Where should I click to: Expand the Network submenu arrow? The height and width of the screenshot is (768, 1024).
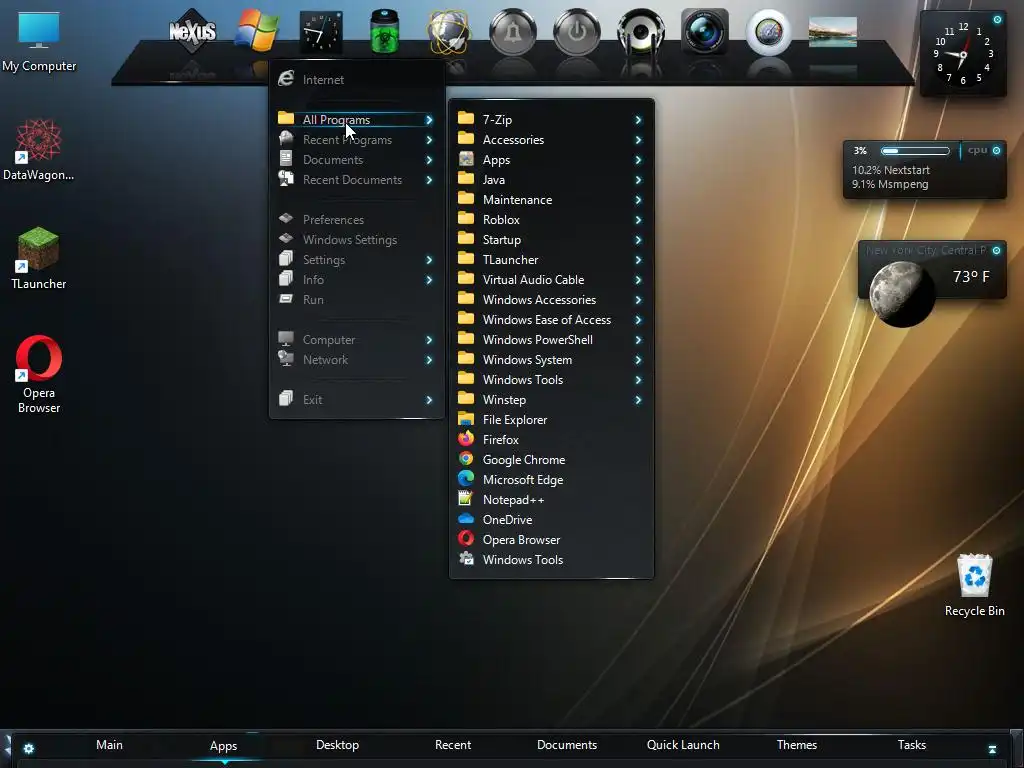click(429, 360)
